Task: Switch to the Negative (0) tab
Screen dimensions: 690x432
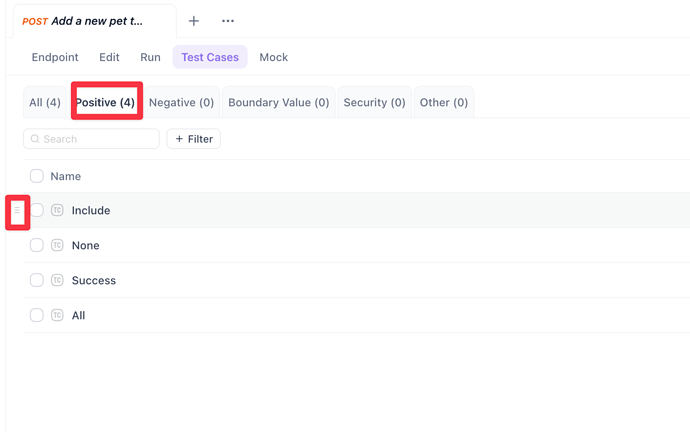Action: click(x=181, y=102)
